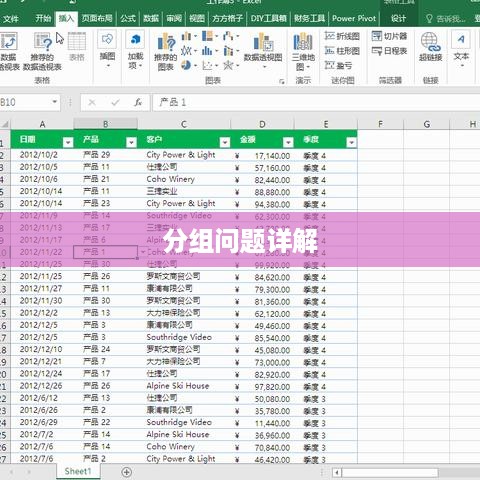480x480 pixels.
Task: Expand the column chart type dropdown arrow
Action: [195, 36]
